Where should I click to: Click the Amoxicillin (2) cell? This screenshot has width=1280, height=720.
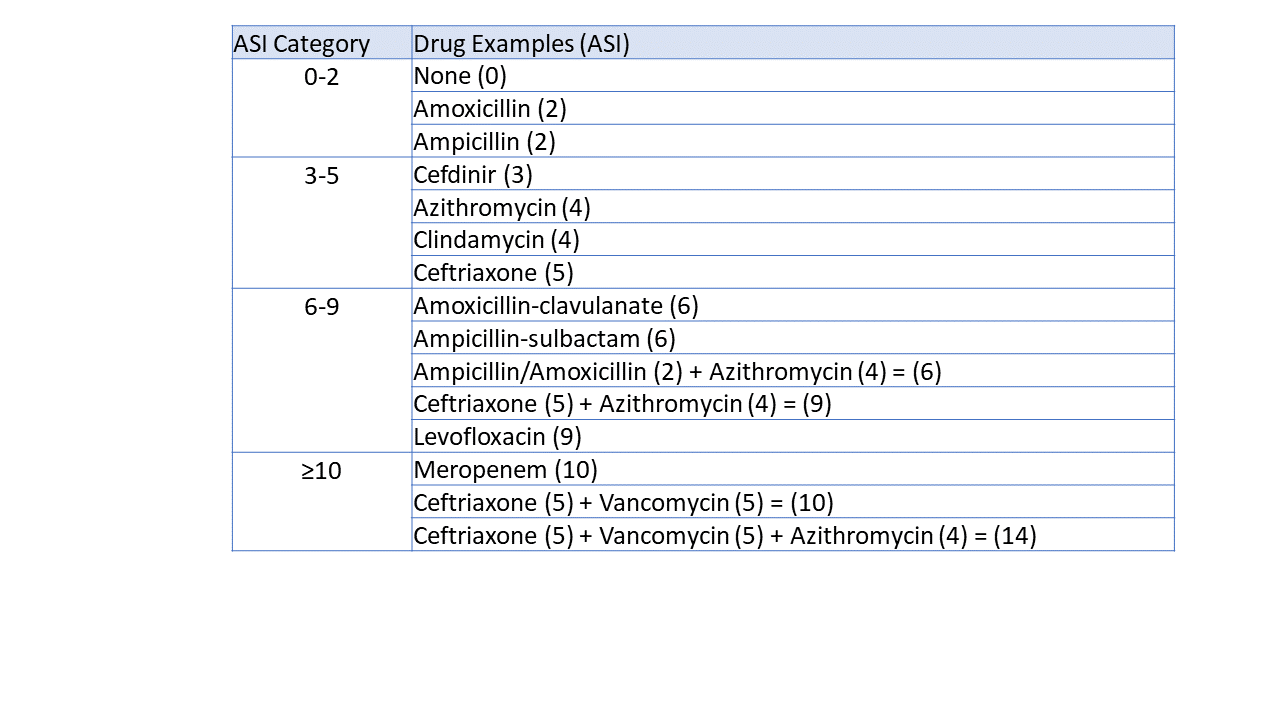coord(793,108)
